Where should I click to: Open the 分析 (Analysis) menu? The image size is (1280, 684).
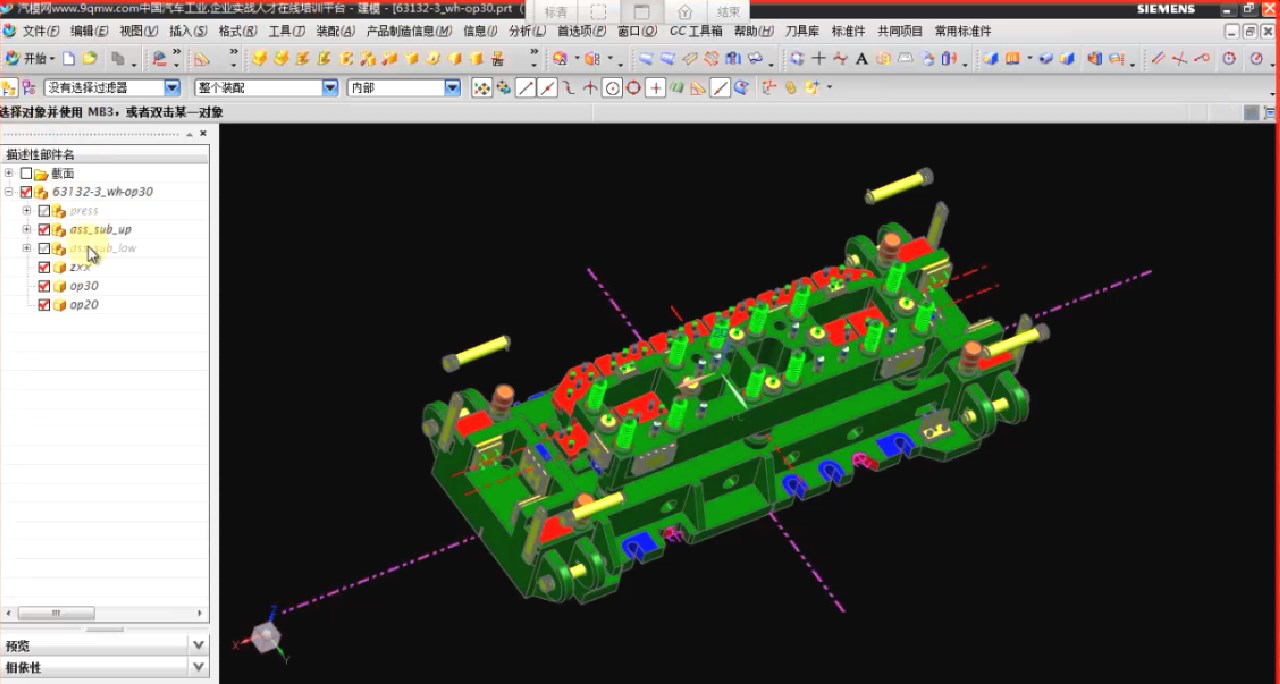tap(527, 31)
